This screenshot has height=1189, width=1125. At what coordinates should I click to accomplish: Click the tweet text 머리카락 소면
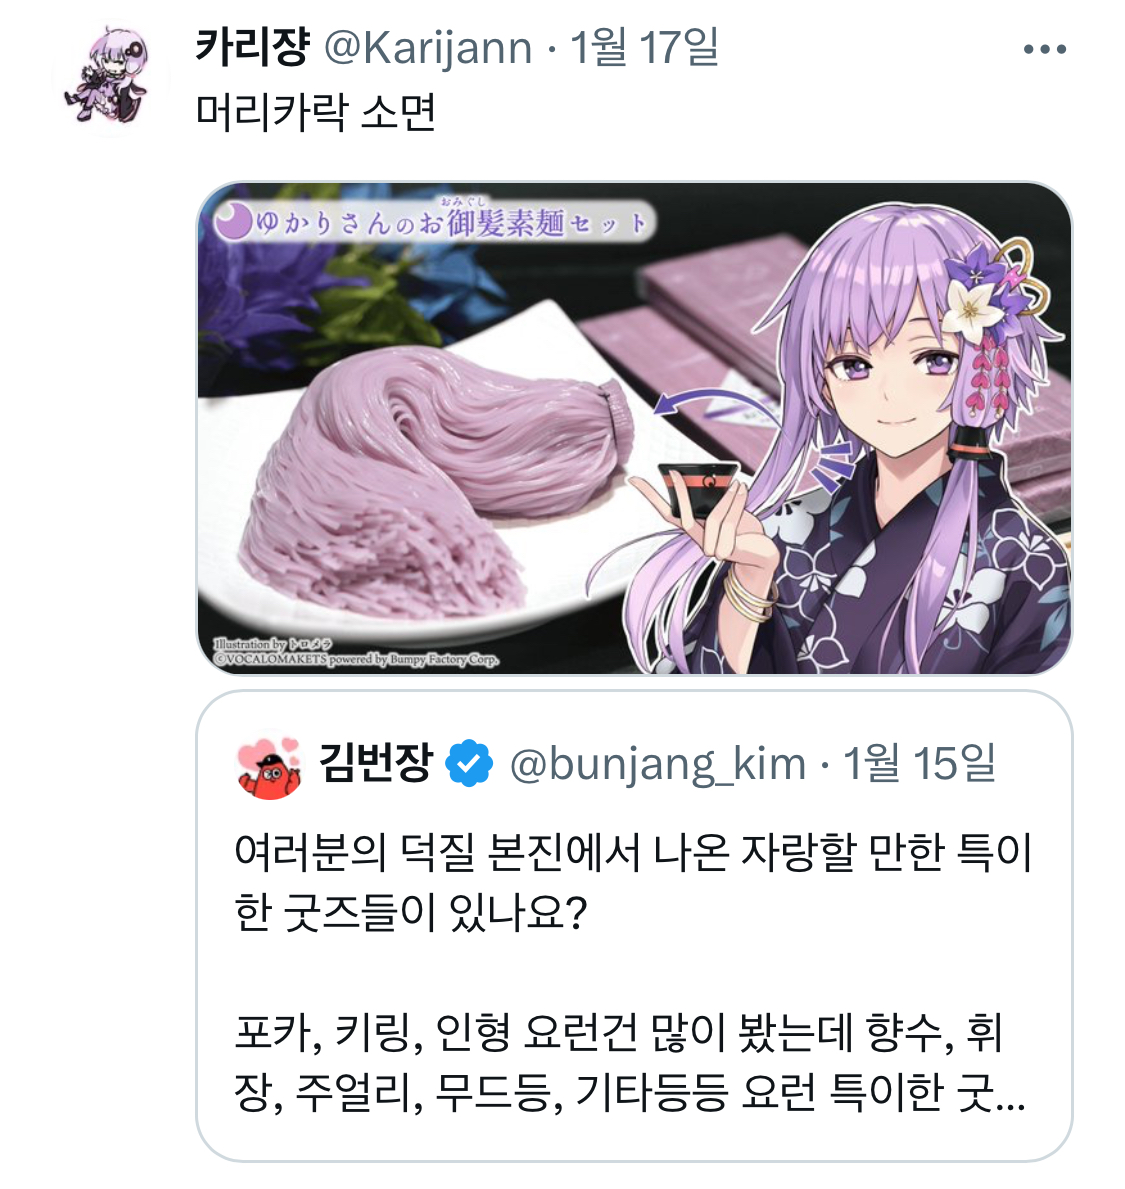pyautogui.click(x=315, y=112)
